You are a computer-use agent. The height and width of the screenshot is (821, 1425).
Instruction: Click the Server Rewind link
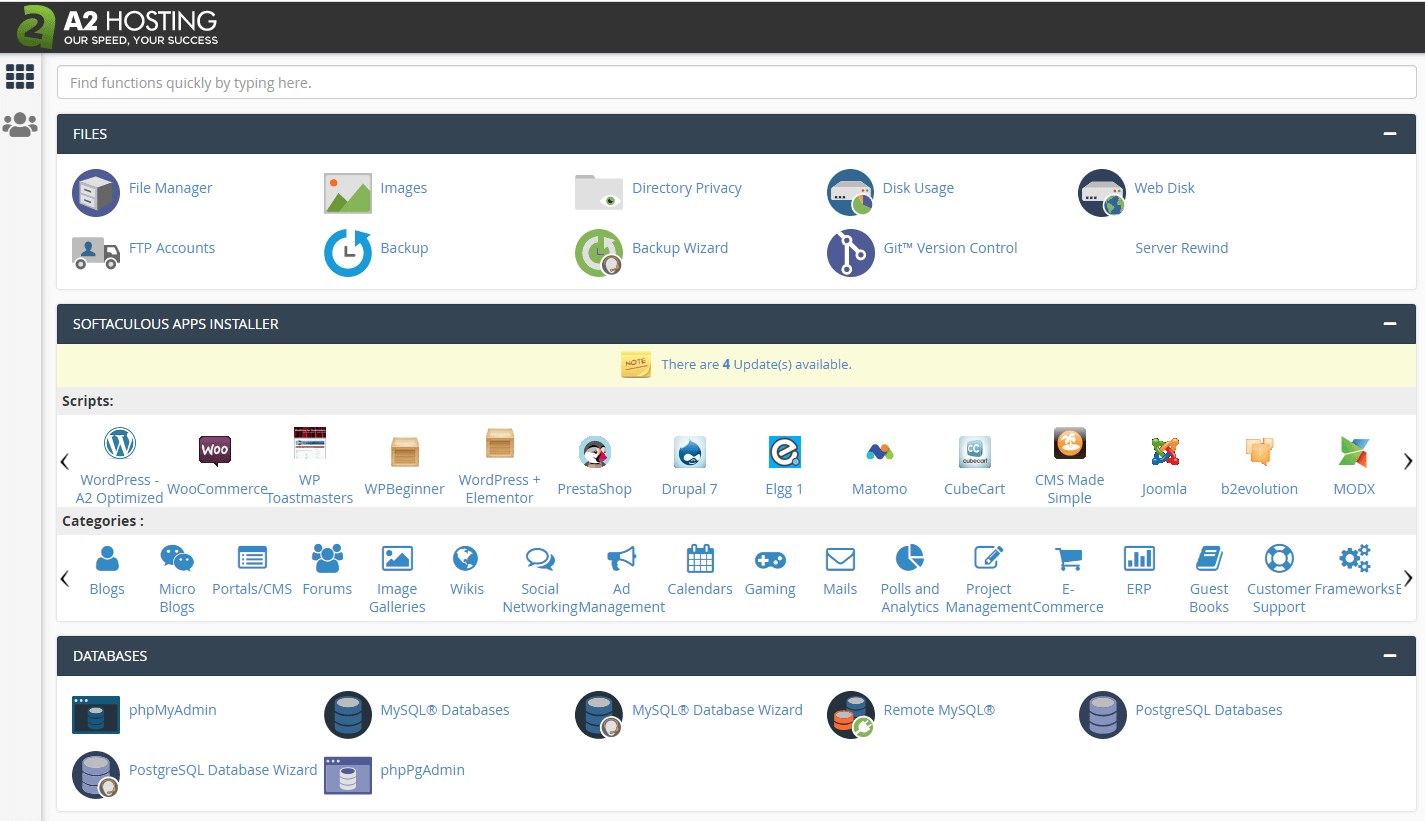click(1181, 248)
